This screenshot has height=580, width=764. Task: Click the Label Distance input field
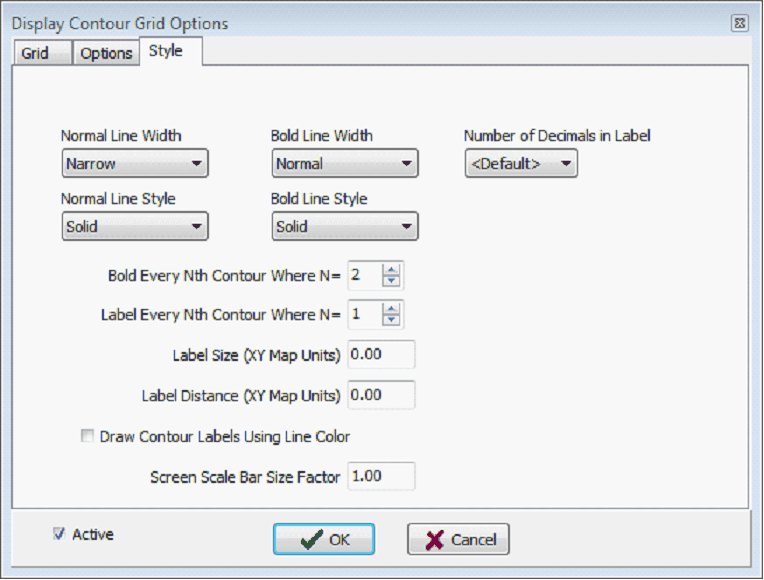tap(381, 395)
